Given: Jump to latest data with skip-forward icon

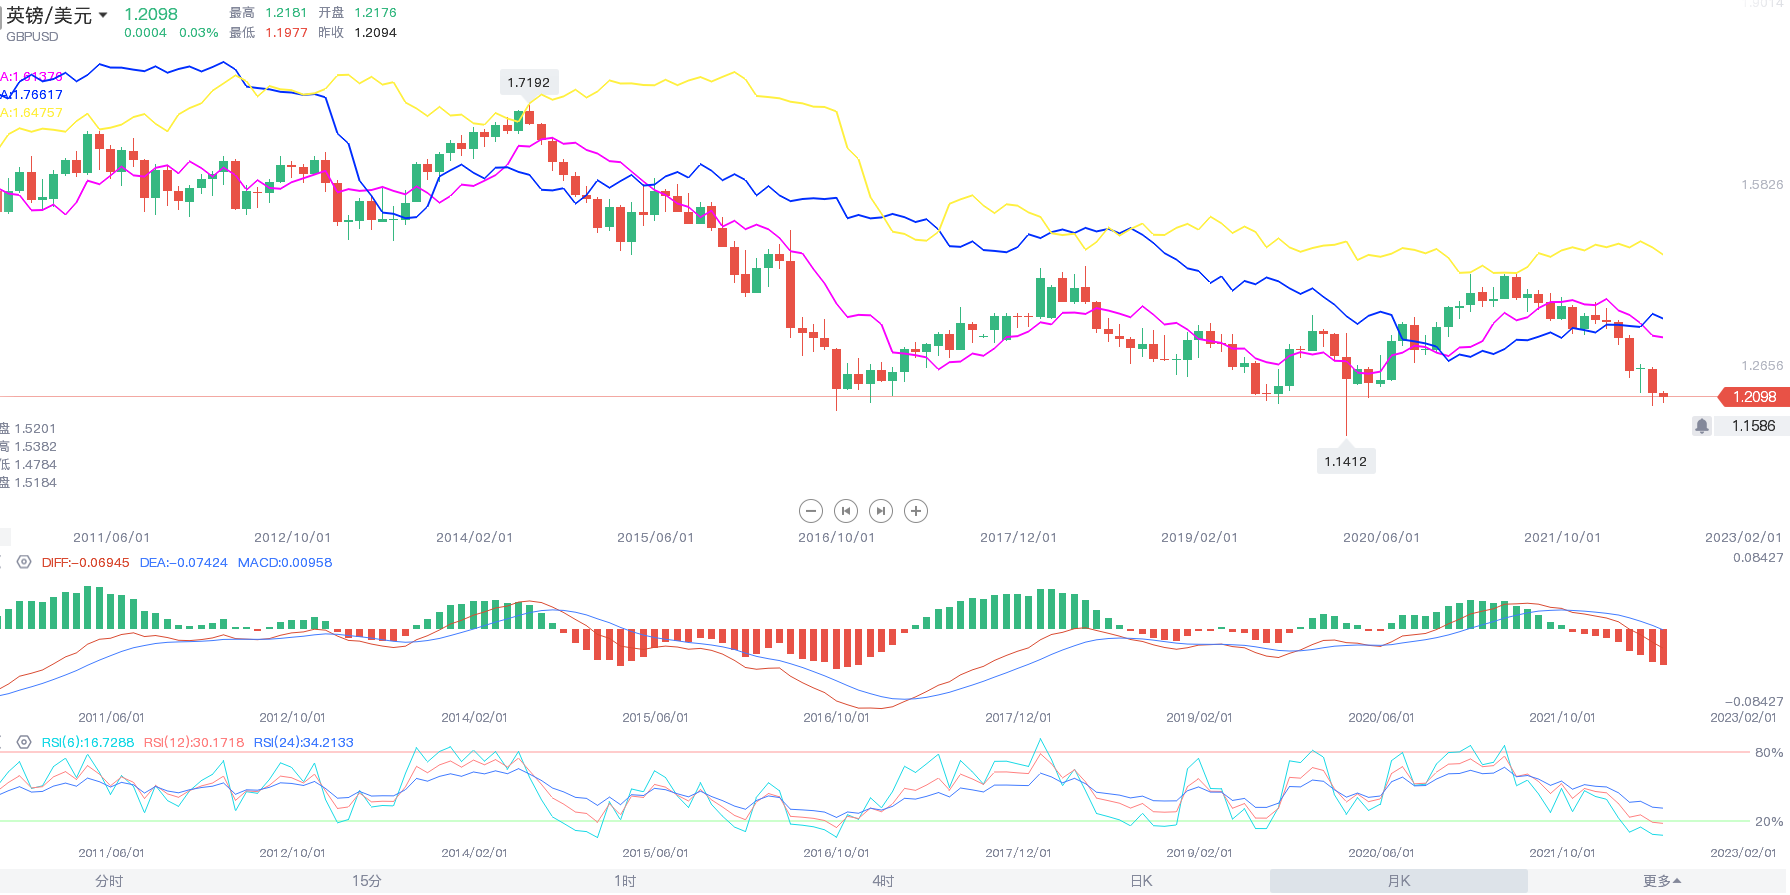Looking at the screenshot, I should [x=880, y=511].
